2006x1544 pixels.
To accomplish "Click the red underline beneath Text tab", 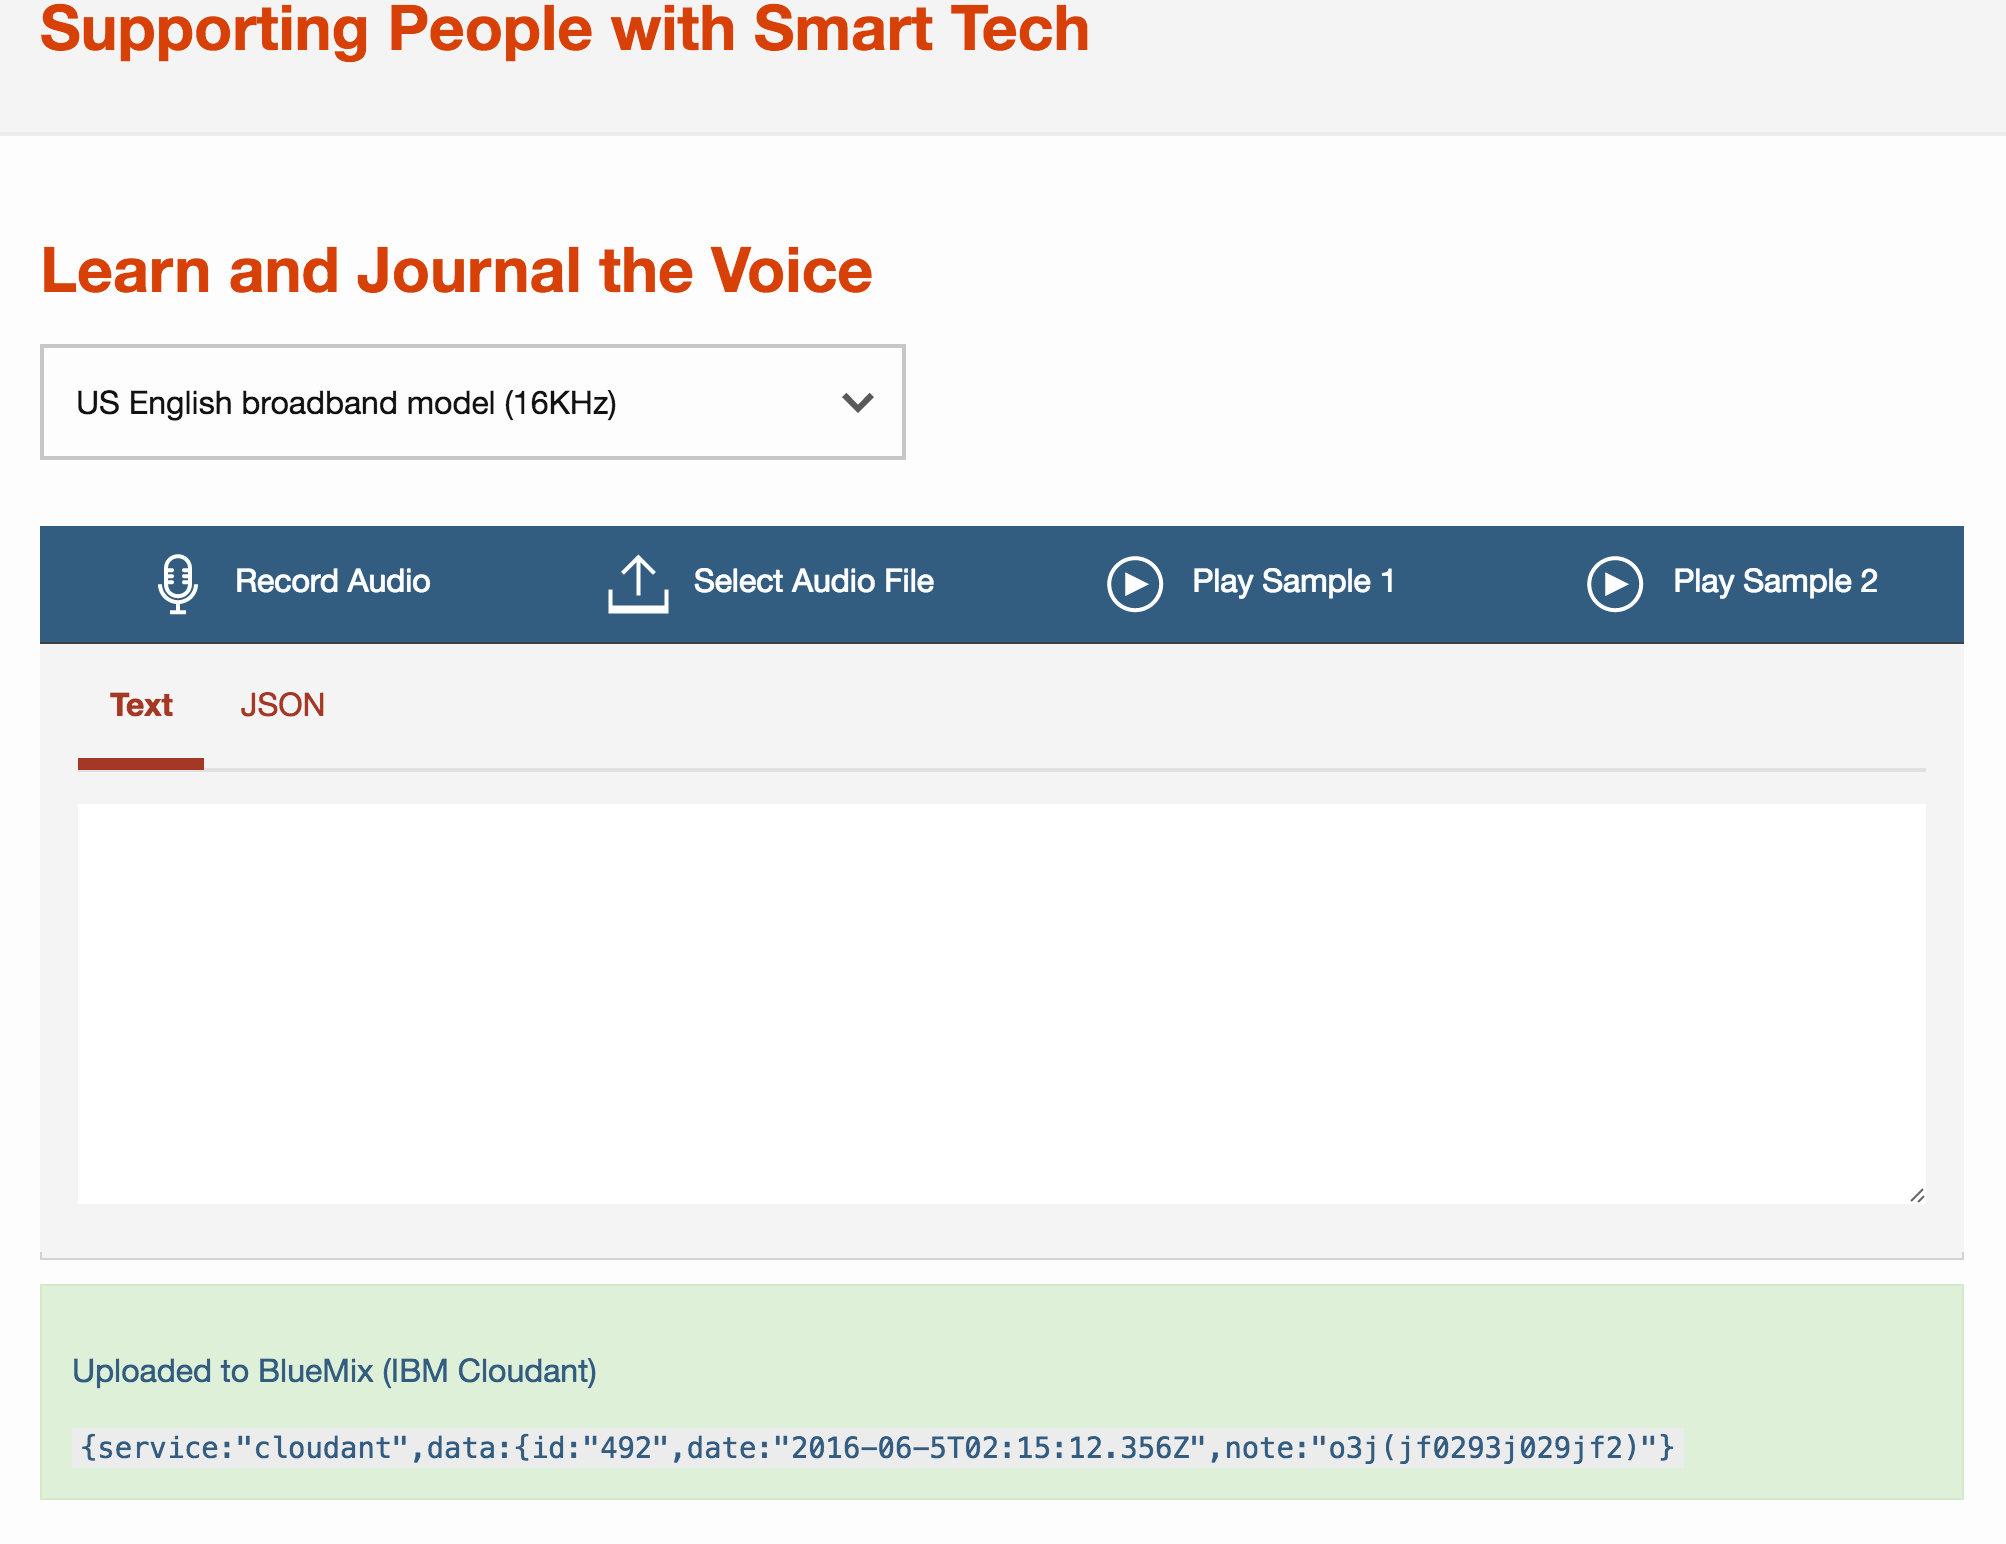I will pyautogui.click(x=141, y=764).
